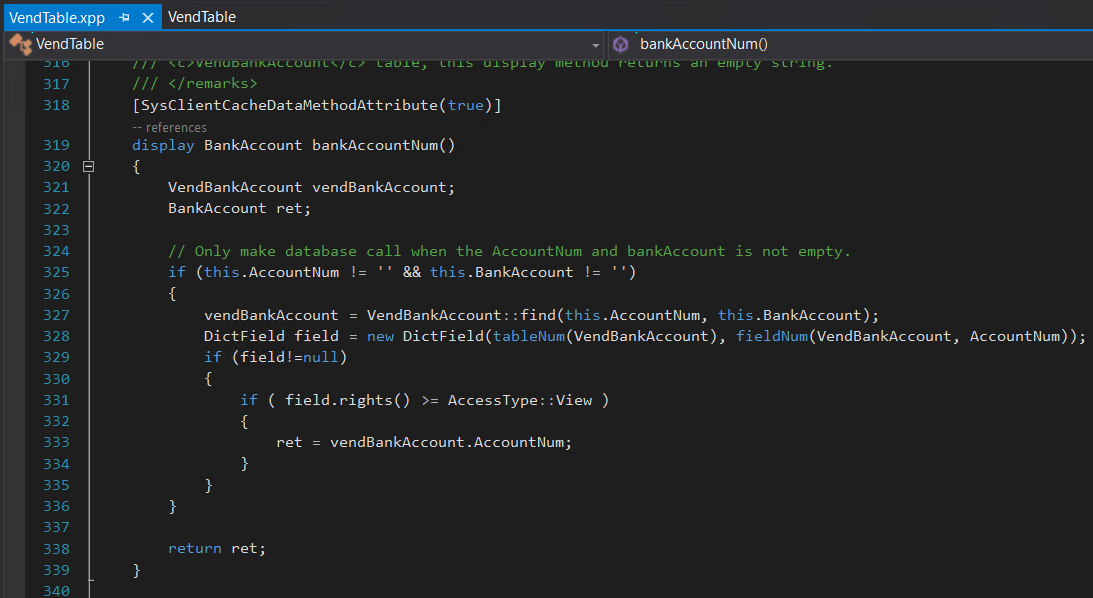Screen dimensions: 1093x598
Task: Close the VendTable.xpp tab
Action: [148, 17]
